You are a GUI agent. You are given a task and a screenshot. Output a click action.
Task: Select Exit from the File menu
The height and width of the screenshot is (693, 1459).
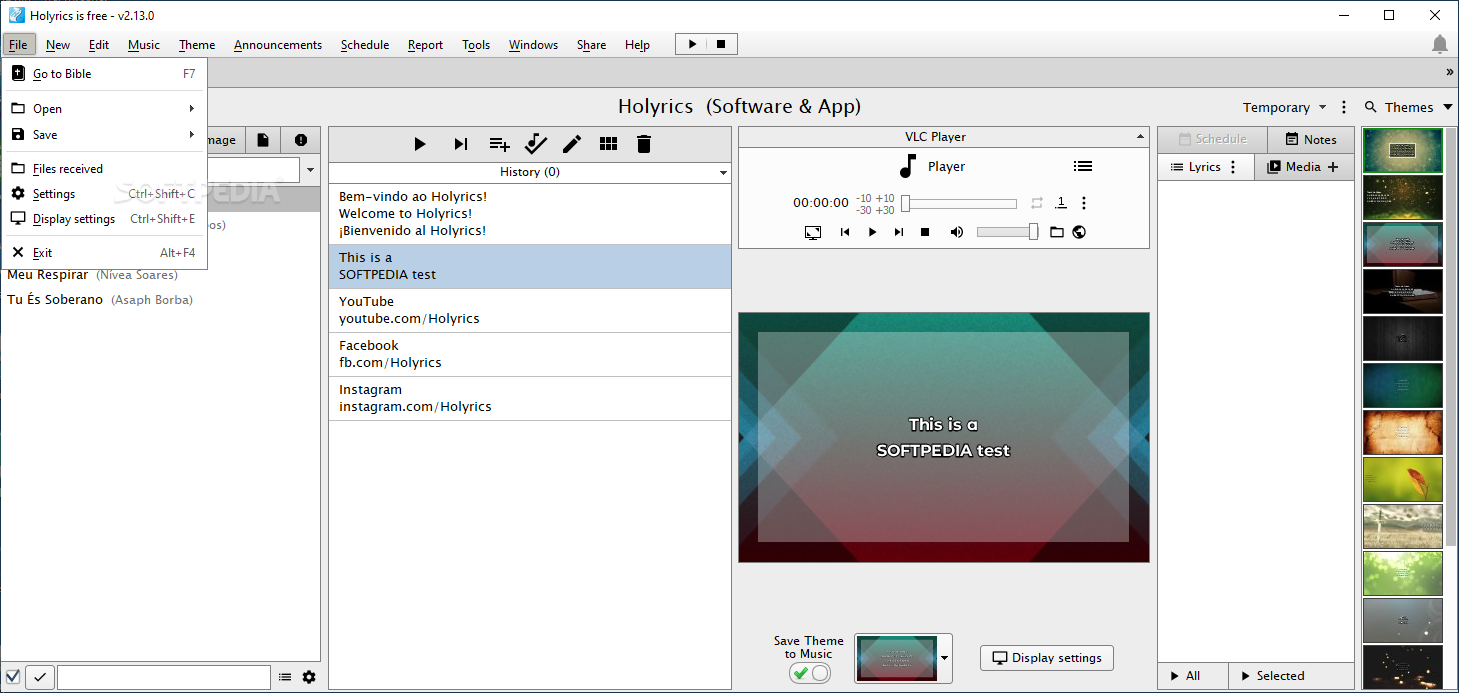(x=104, y=253)
